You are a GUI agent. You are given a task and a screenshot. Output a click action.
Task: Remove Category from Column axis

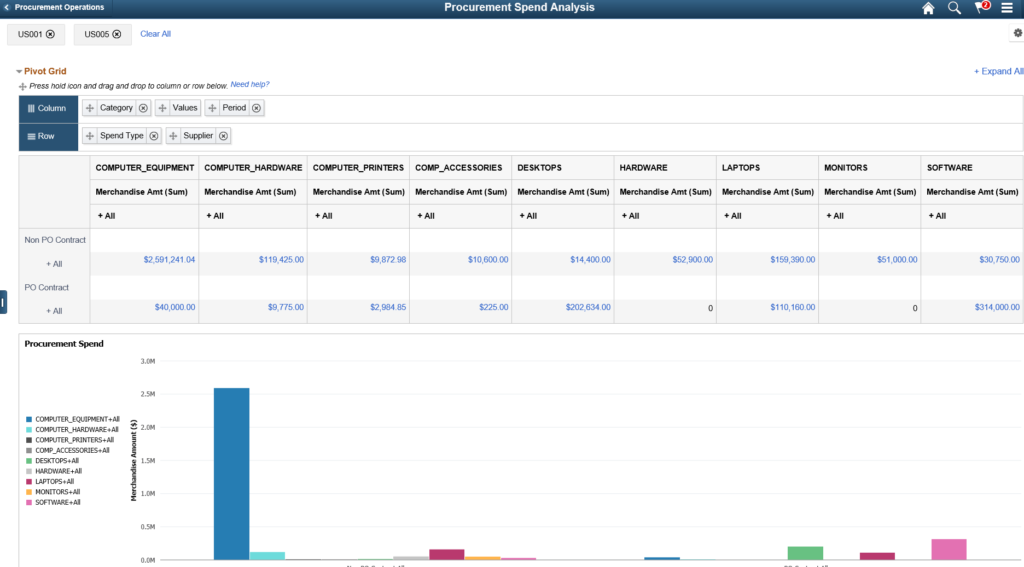pyautogui.click(x=144, y=108)
